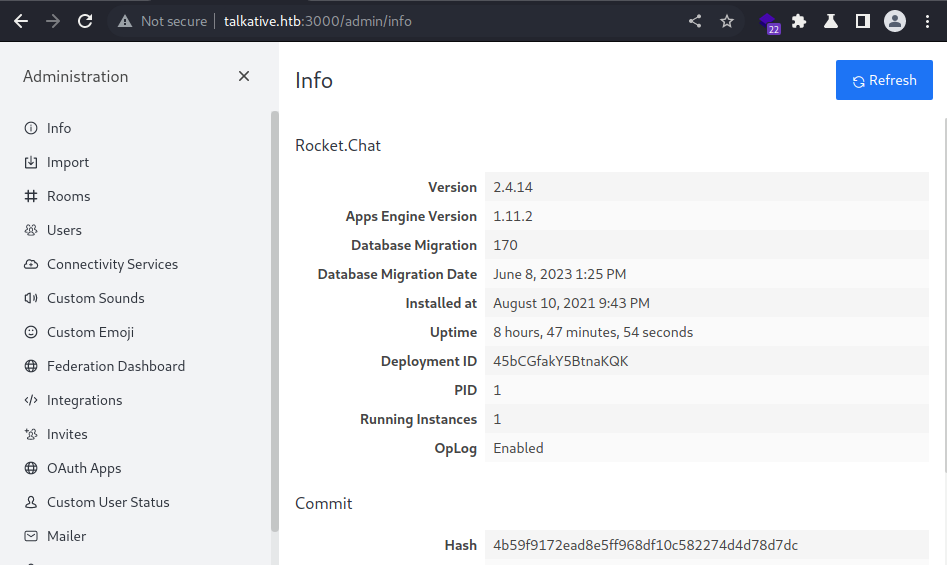Toggle the browser side panel
The width and height of the screenshot is (947, 565).
tap(863, 22)
